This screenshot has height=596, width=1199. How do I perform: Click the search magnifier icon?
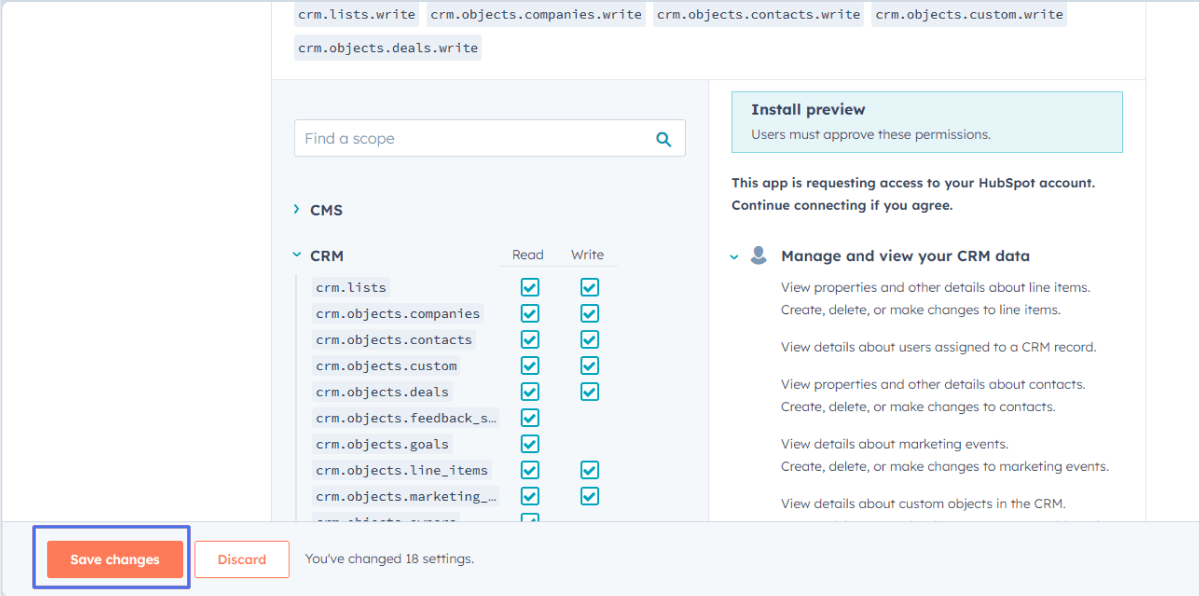[x=663, y=138]
